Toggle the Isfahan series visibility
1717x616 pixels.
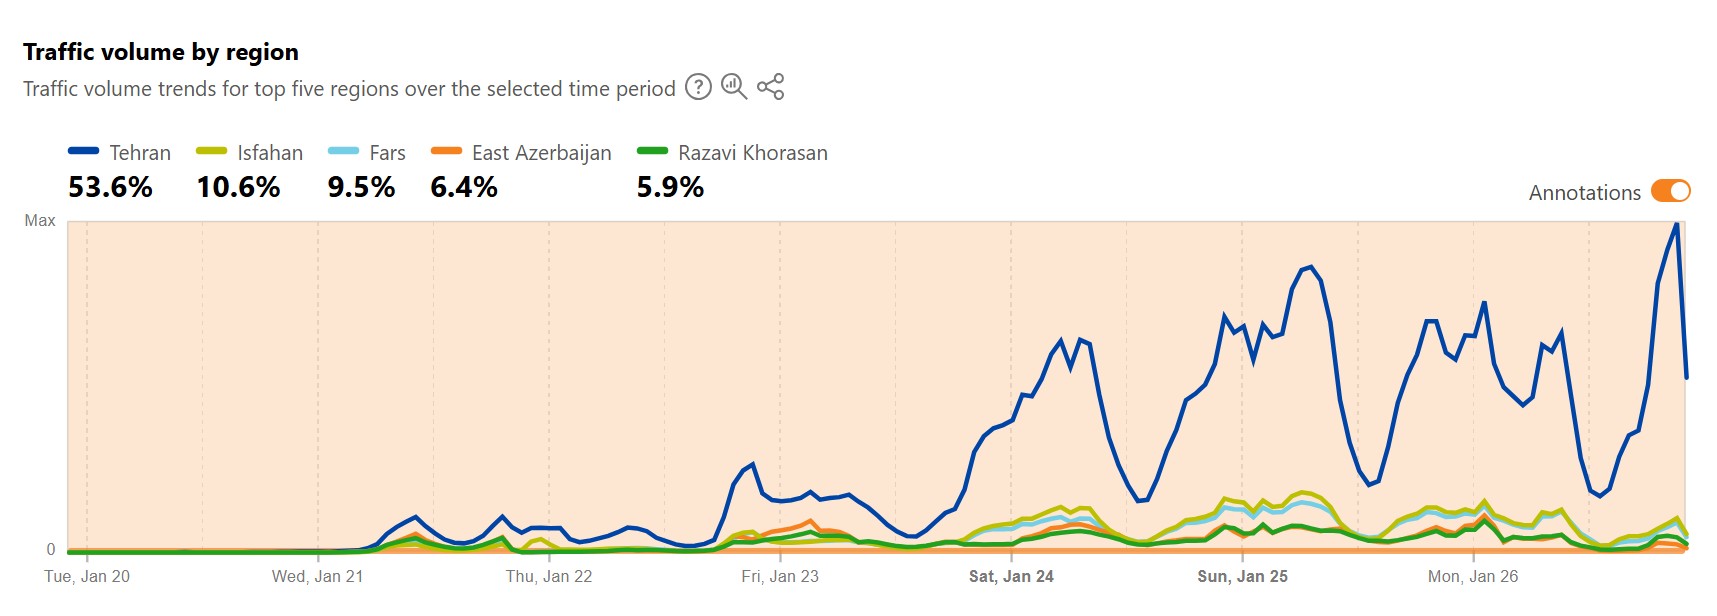268,152
